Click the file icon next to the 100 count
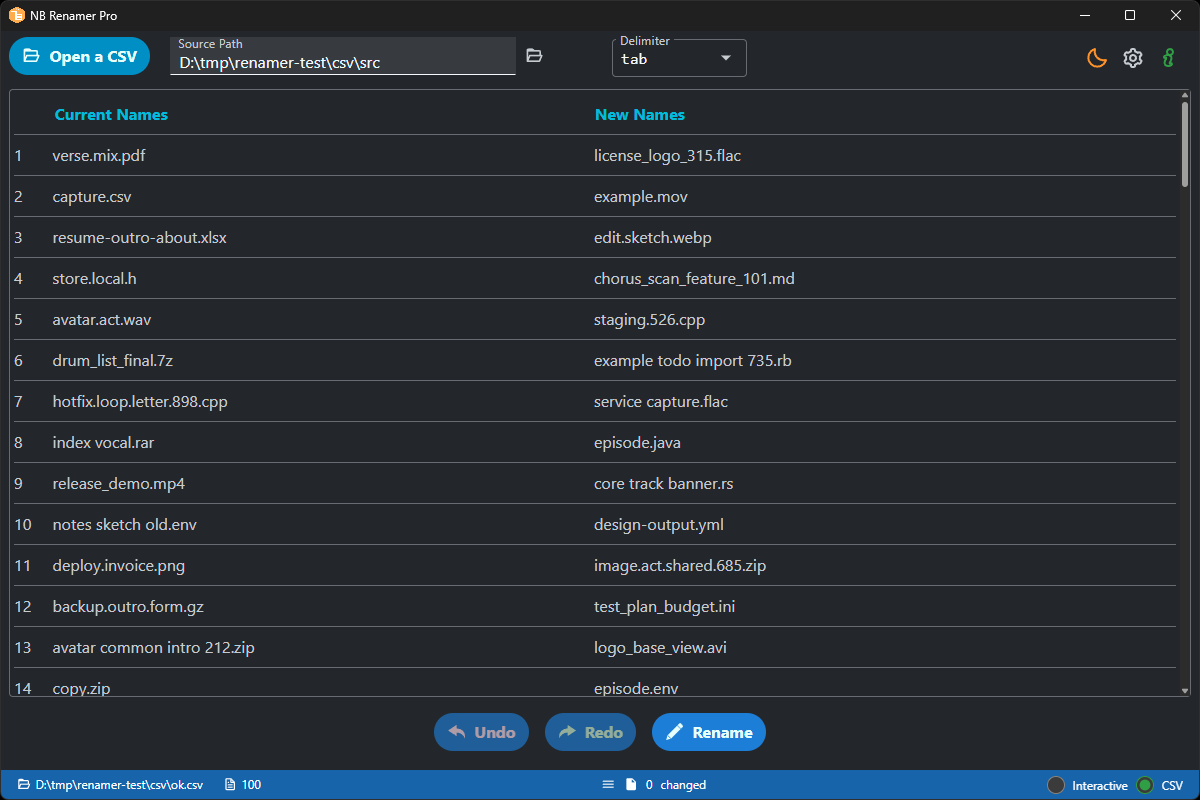 pos(228,784)
